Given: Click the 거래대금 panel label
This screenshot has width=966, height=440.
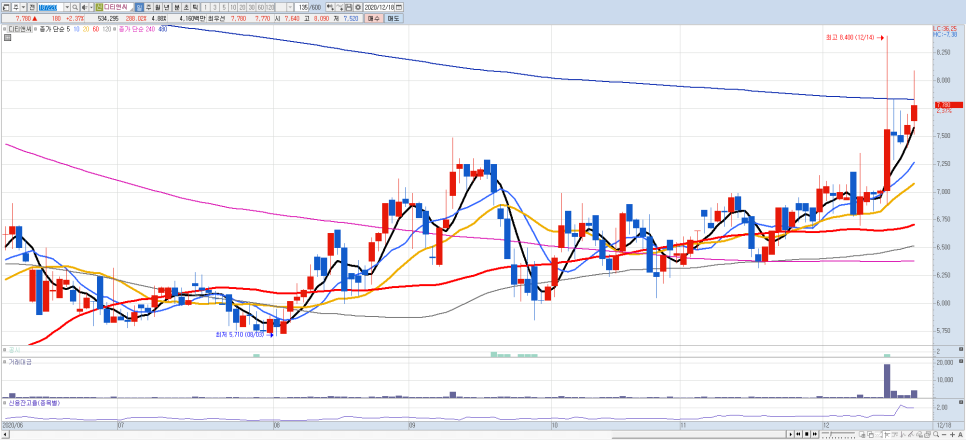Looking at the screenshot, I should click(20, 361).
